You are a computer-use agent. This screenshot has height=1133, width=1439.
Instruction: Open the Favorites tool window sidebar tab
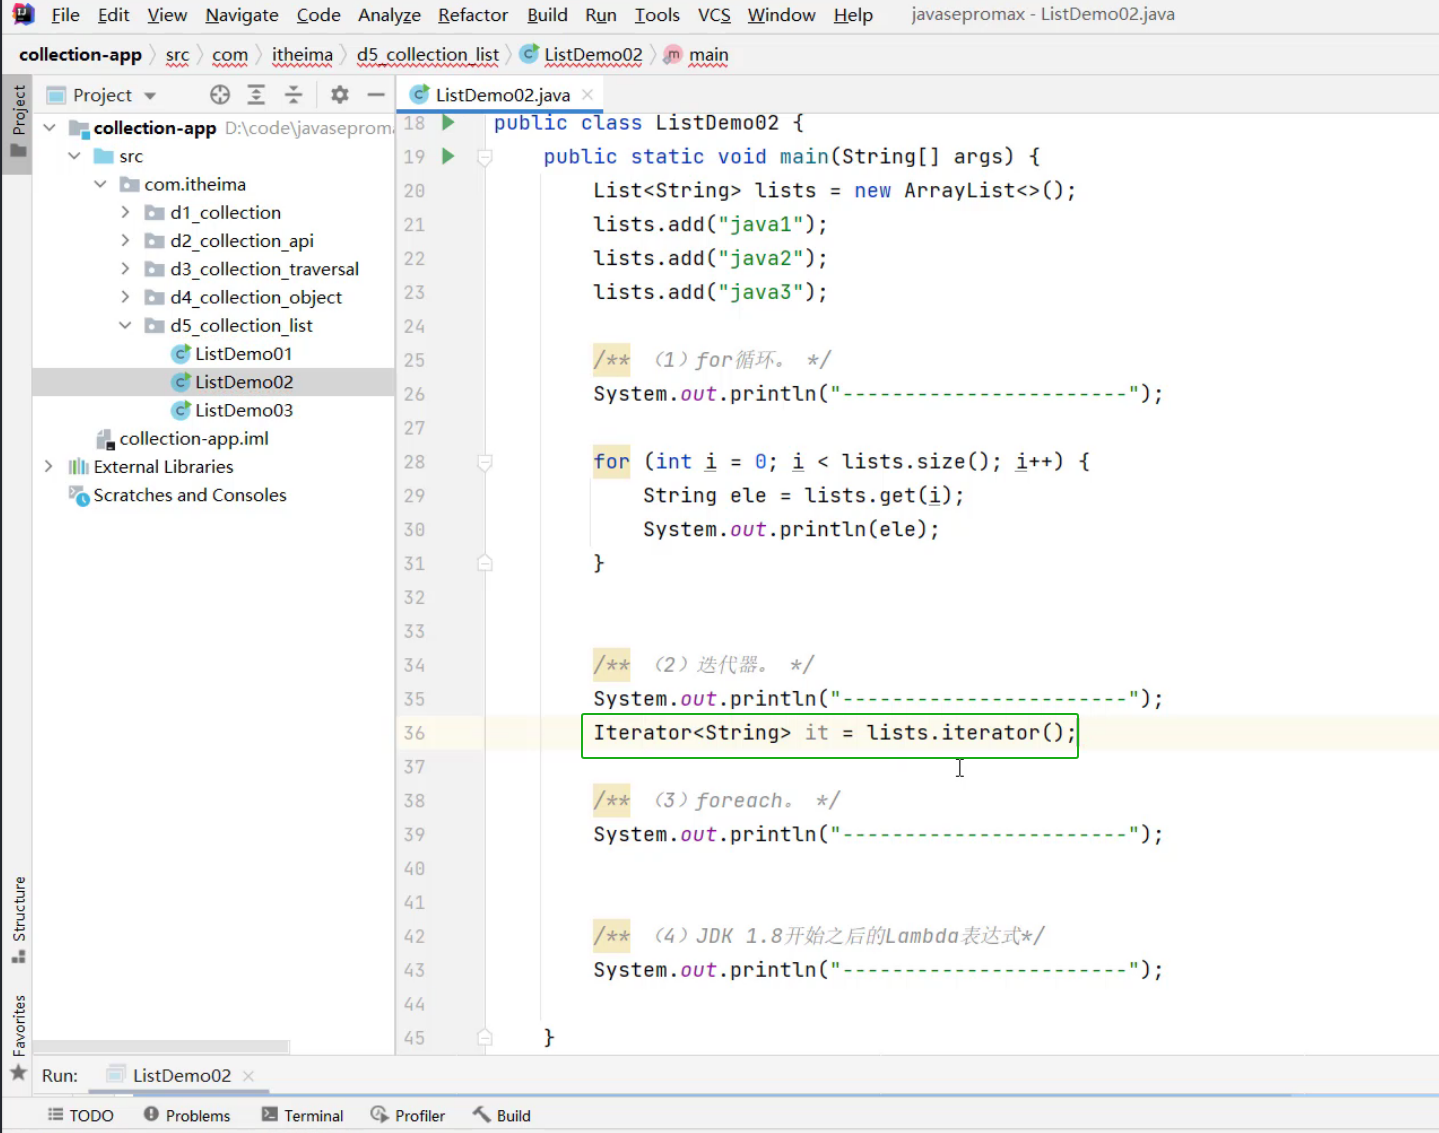point(18,1037)
